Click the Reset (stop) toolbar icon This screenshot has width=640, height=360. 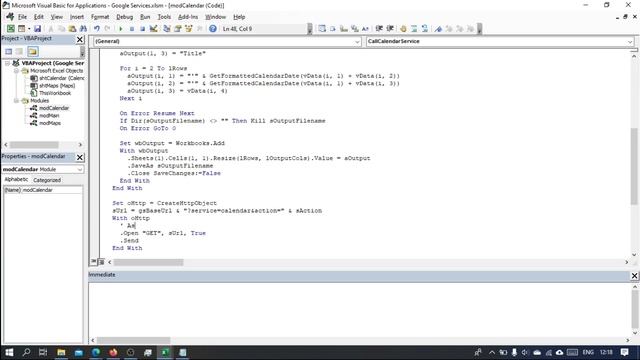click(x=142, y=29)
